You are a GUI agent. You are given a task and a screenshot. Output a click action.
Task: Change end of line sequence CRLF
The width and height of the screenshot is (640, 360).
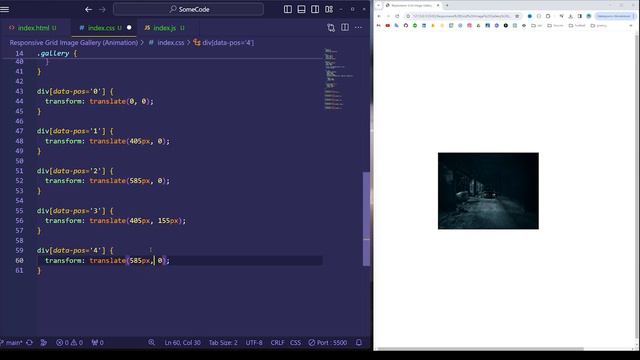coord(277,342)
